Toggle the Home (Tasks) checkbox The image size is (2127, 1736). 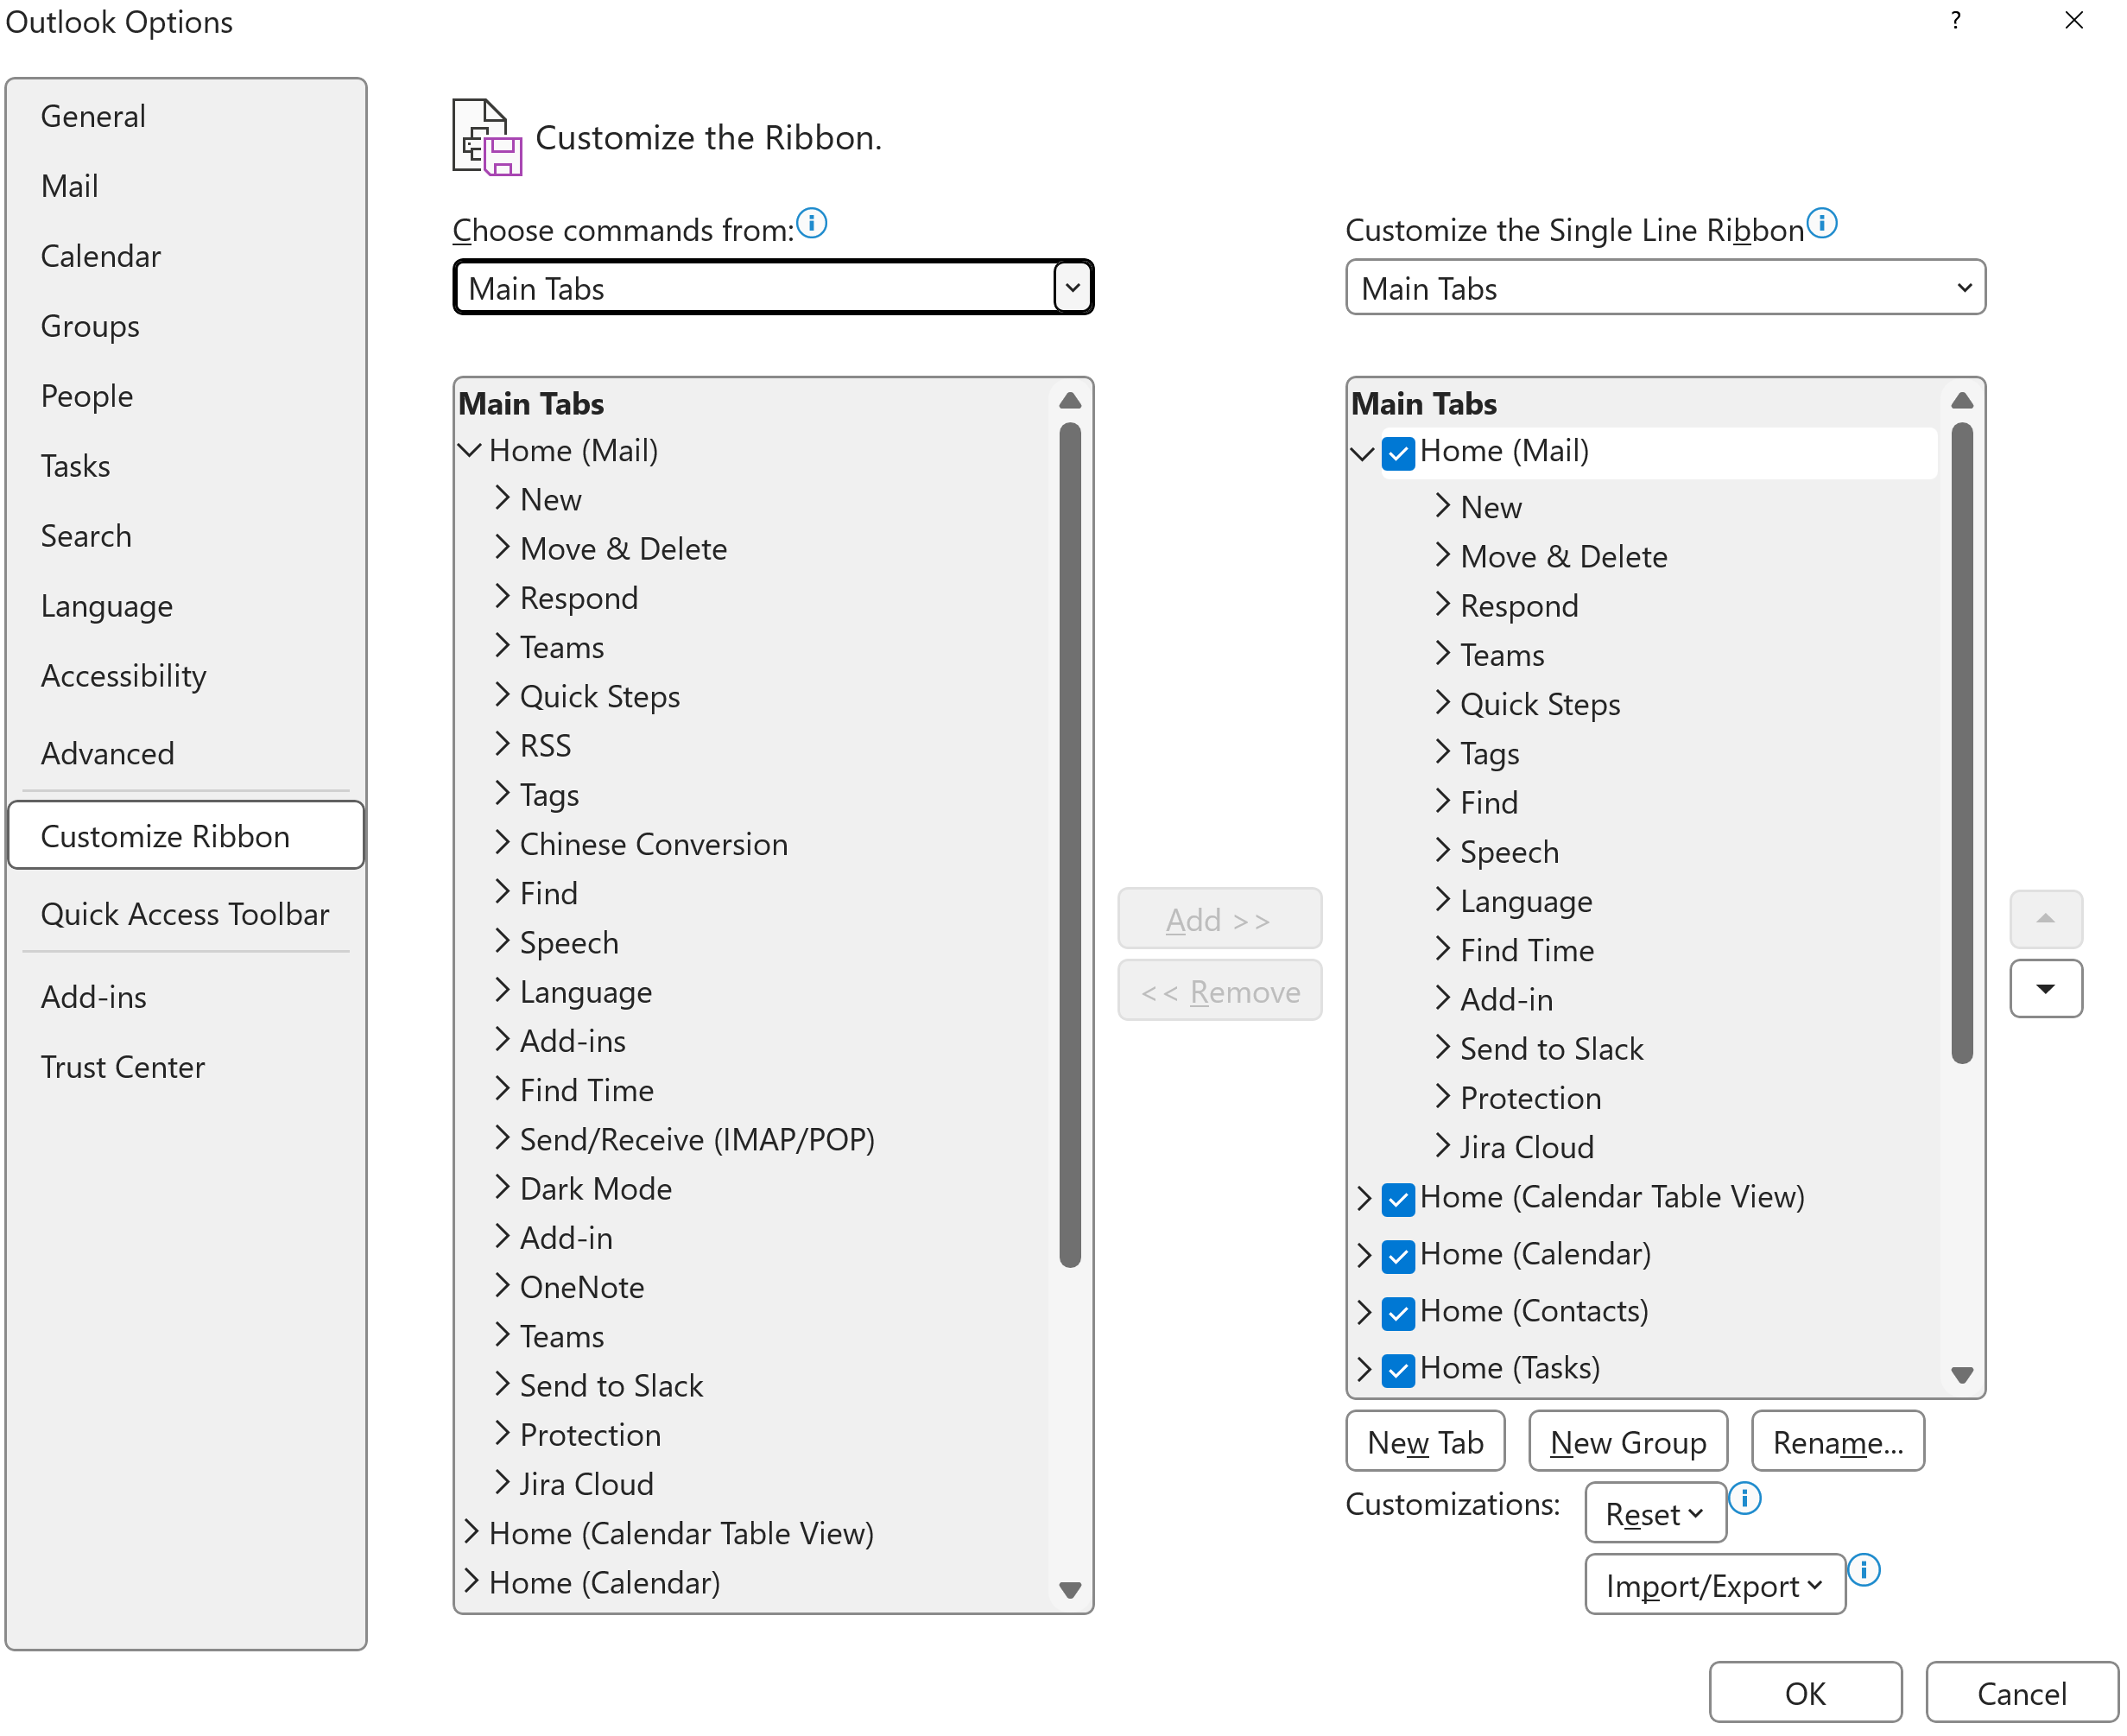point(1397,1369)
